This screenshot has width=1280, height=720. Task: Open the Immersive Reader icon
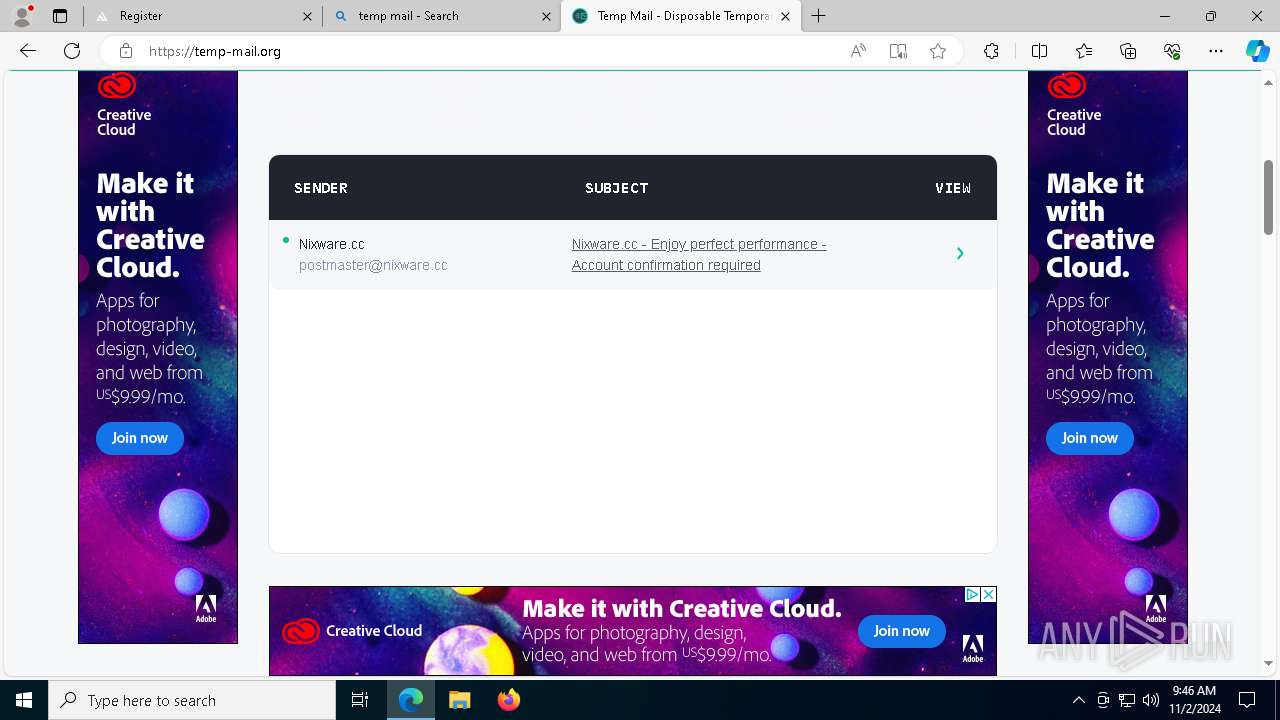click(x=898, y=51)
